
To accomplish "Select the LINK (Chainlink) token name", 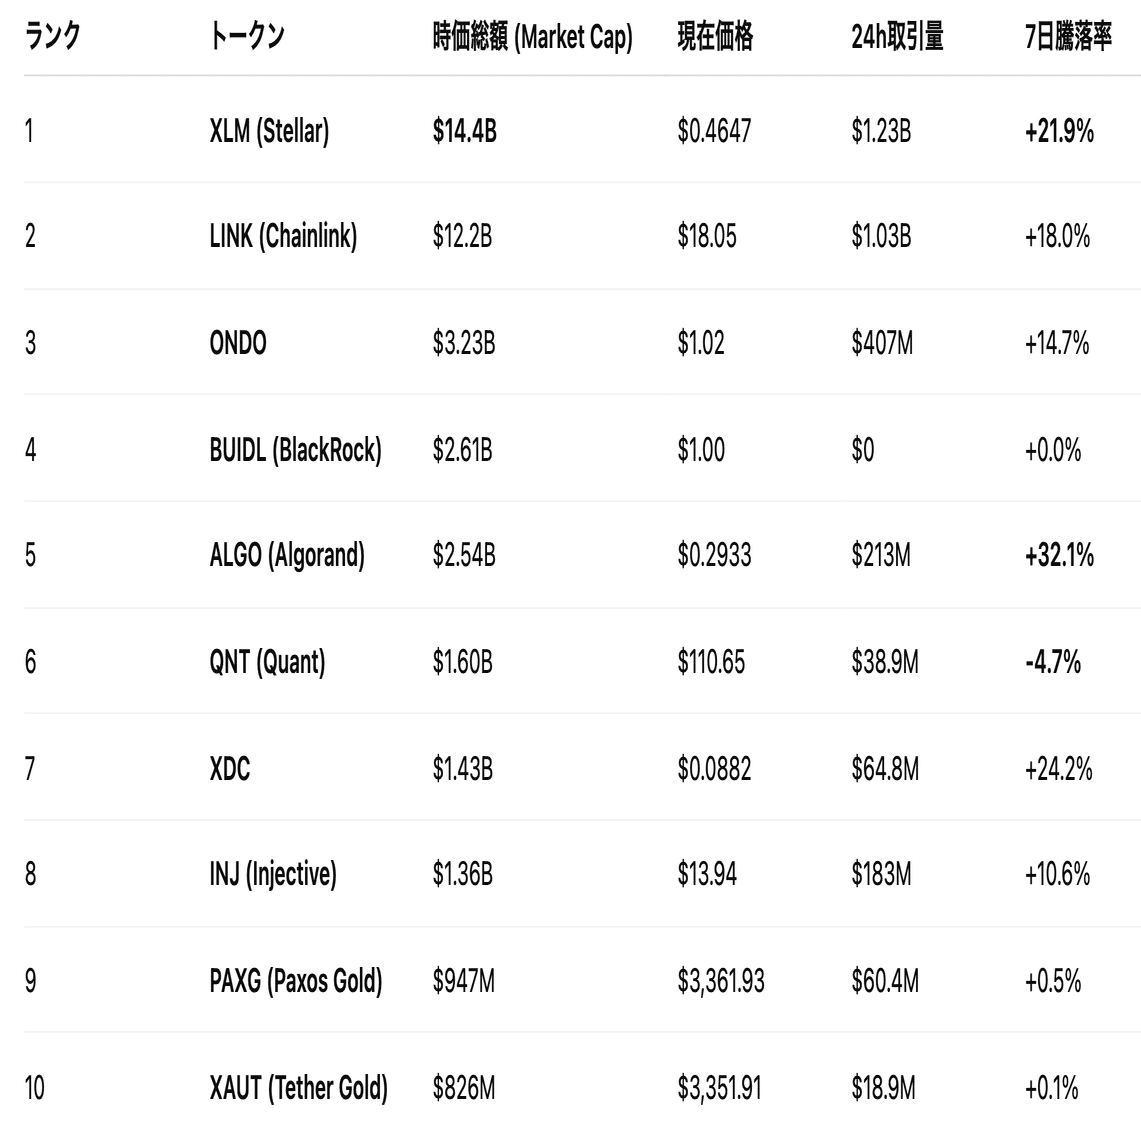I will [x=283, y=237].
